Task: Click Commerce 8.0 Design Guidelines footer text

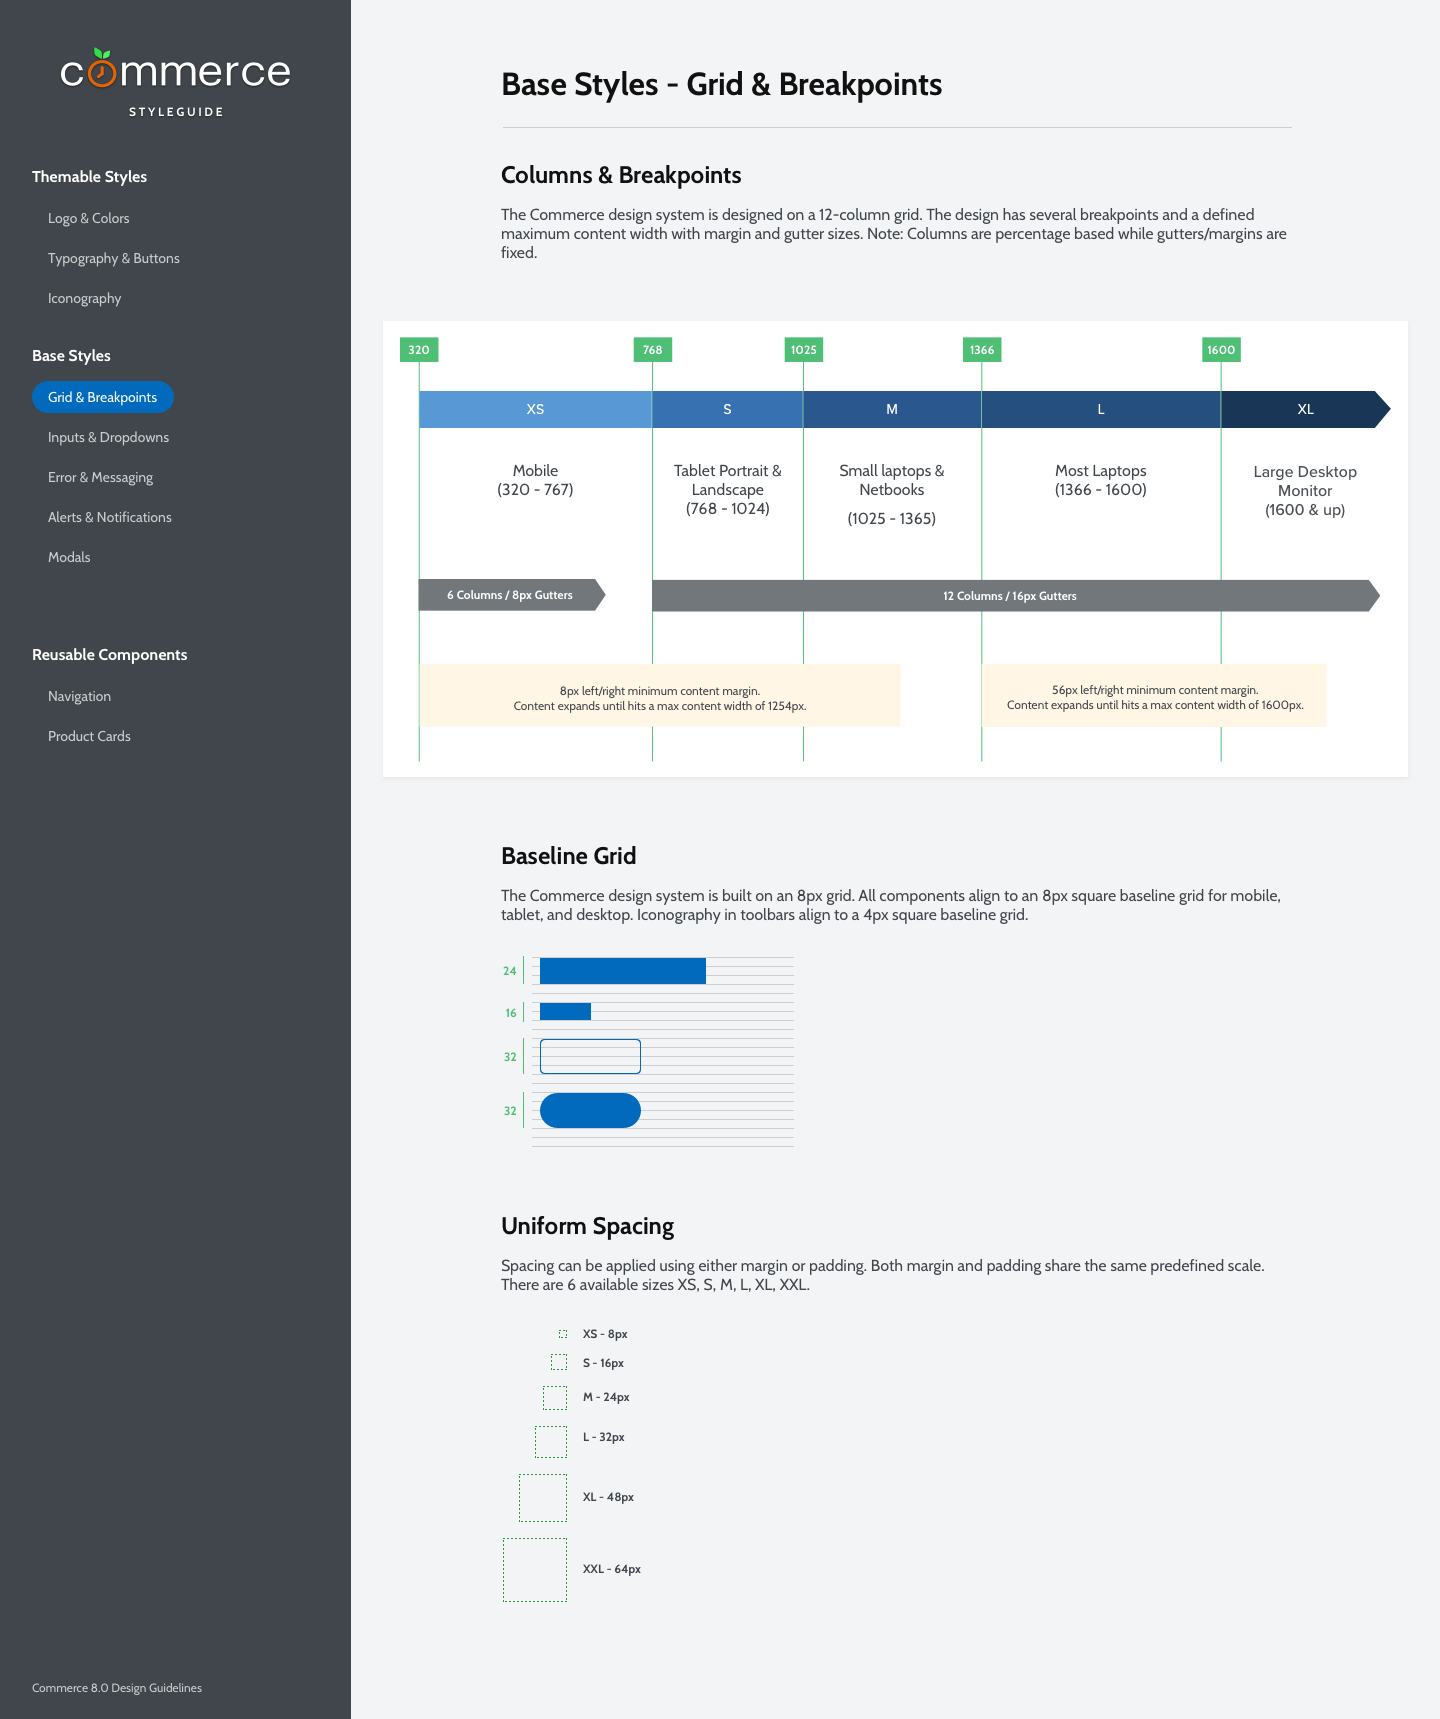Action: tap(117, 1688)
